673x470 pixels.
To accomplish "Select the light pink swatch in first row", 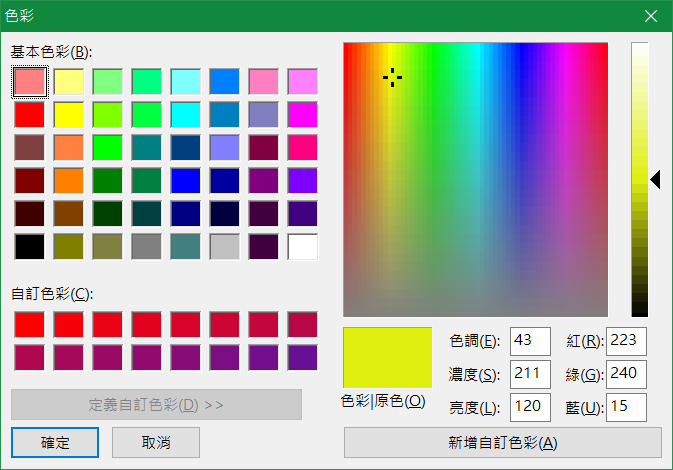I will pos(264,82).
